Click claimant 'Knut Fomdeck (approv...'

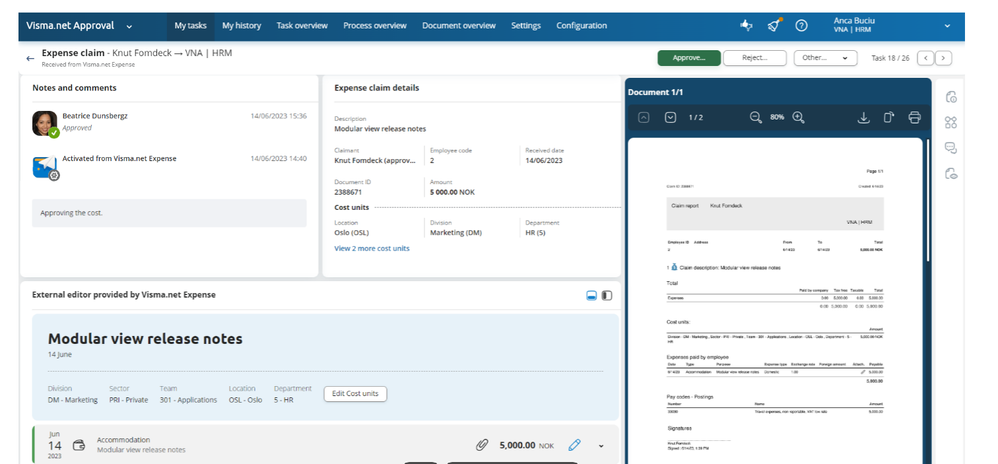point(376,160)
